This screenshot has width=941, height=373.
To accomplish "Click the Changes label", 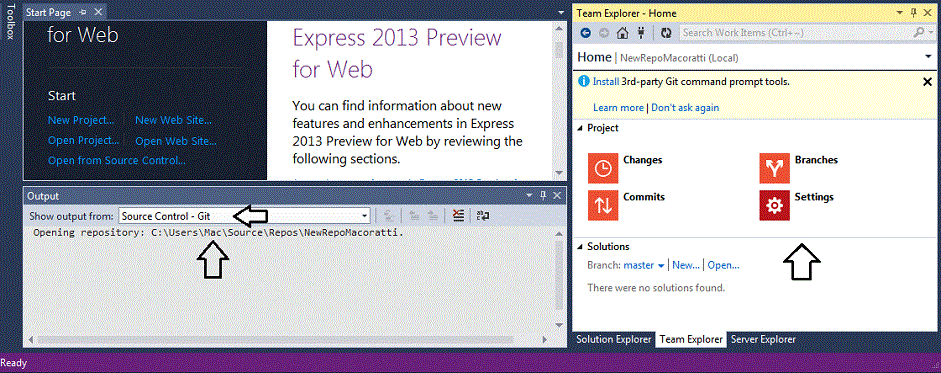I will pos(643,160).
